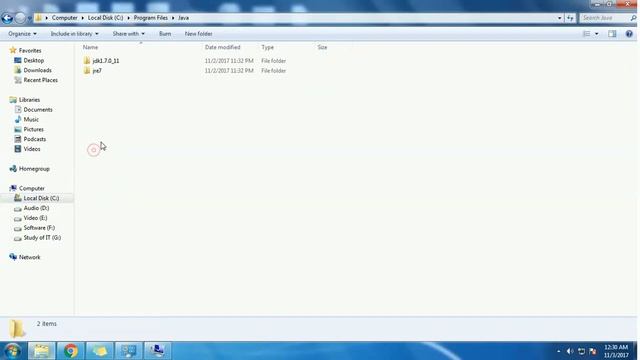This screenshot has width=640, height=360.
Task: Open the view options dropdown arrow
Action: point(597,34)
